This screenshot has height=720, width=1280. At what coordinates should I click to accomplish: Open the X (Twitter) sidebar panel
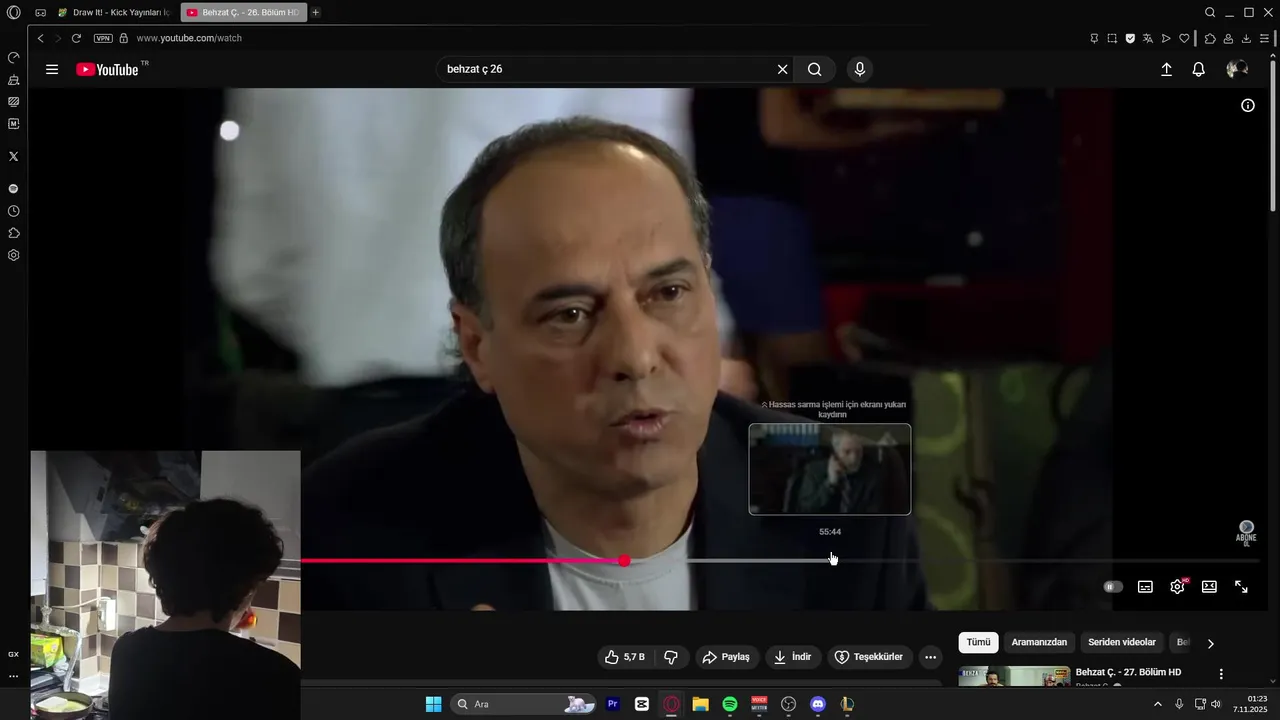coord(14,156)
